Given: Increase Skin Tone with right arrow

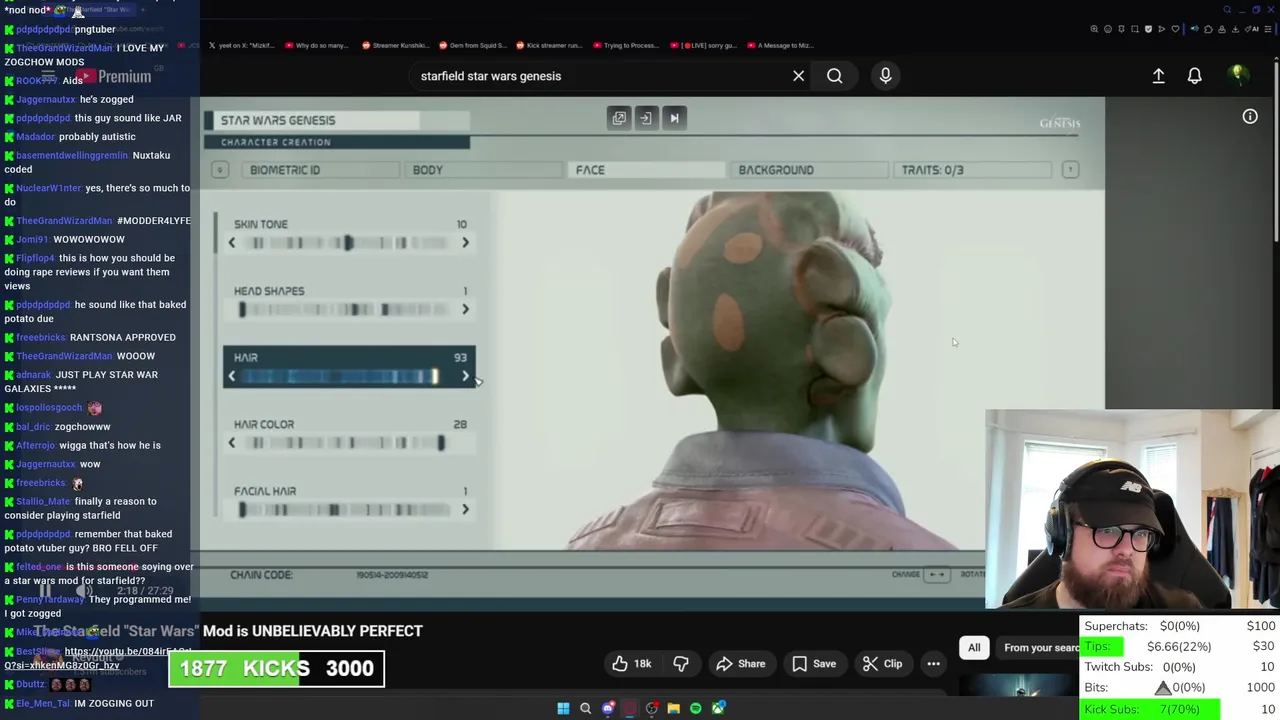Looking at the screenshot, I should 465,243.
